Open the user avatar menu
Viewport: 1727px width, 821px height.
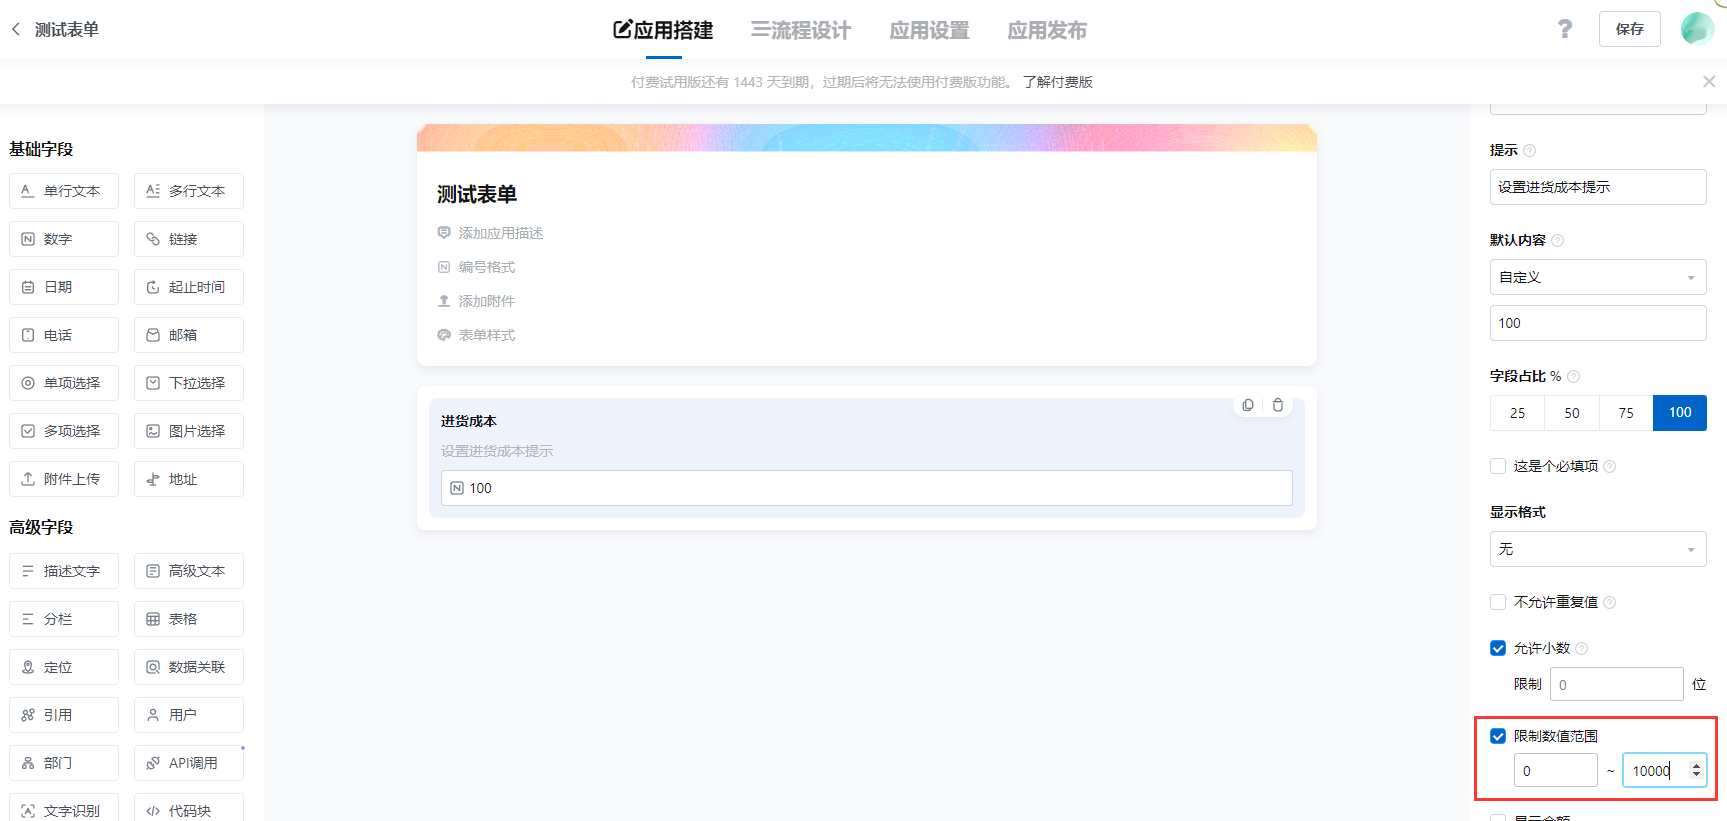tap(1697, 29)
